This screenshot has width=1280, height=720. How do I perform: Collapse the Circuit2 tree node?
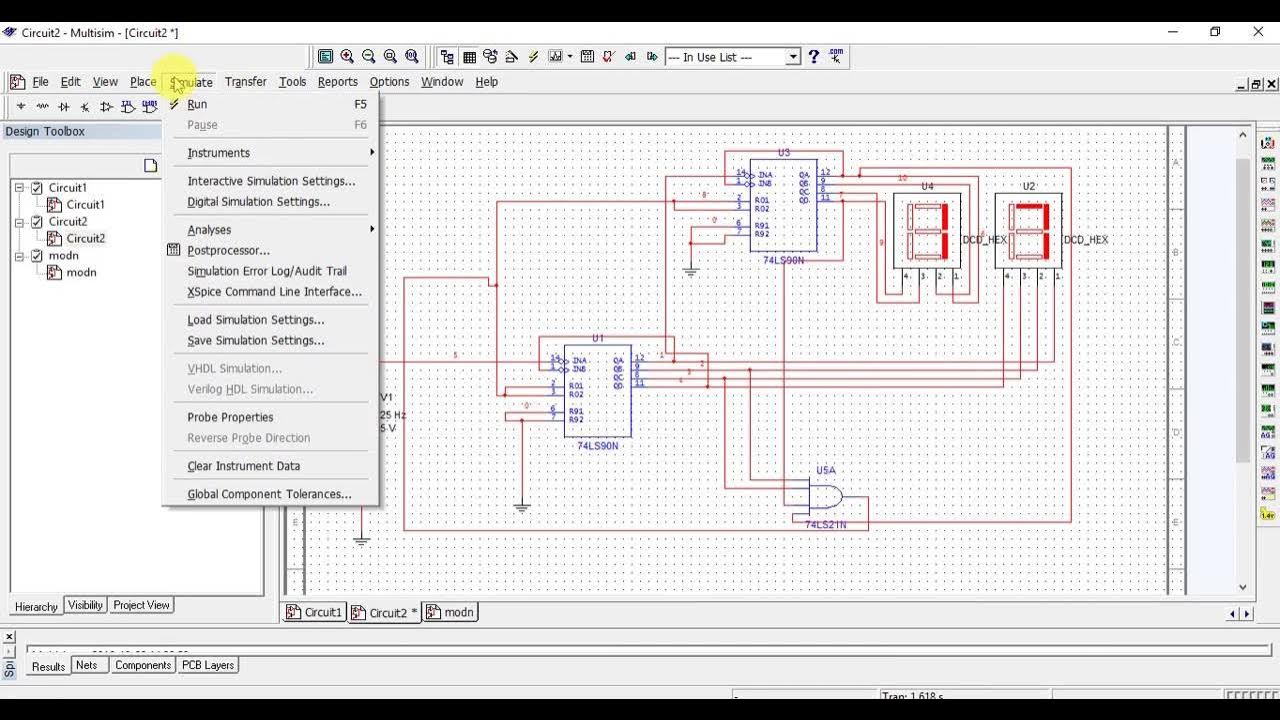[x=19, y=222]
